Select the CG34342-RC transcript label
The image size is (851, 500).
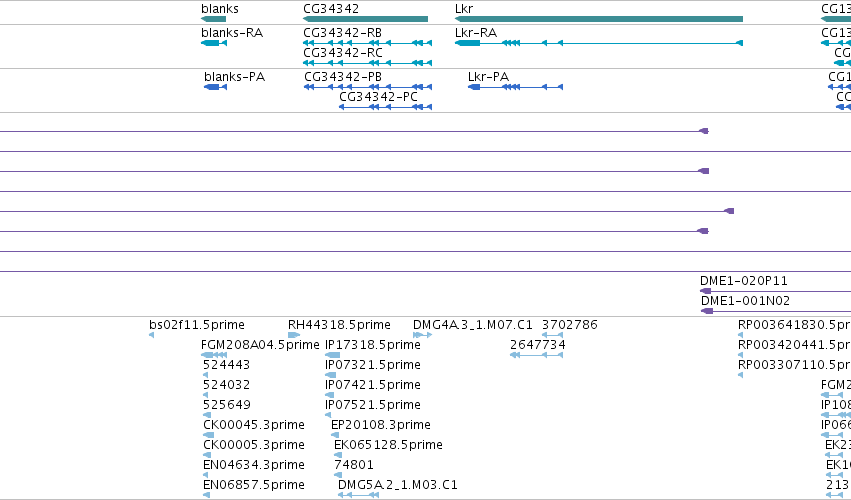coord(343,53)
